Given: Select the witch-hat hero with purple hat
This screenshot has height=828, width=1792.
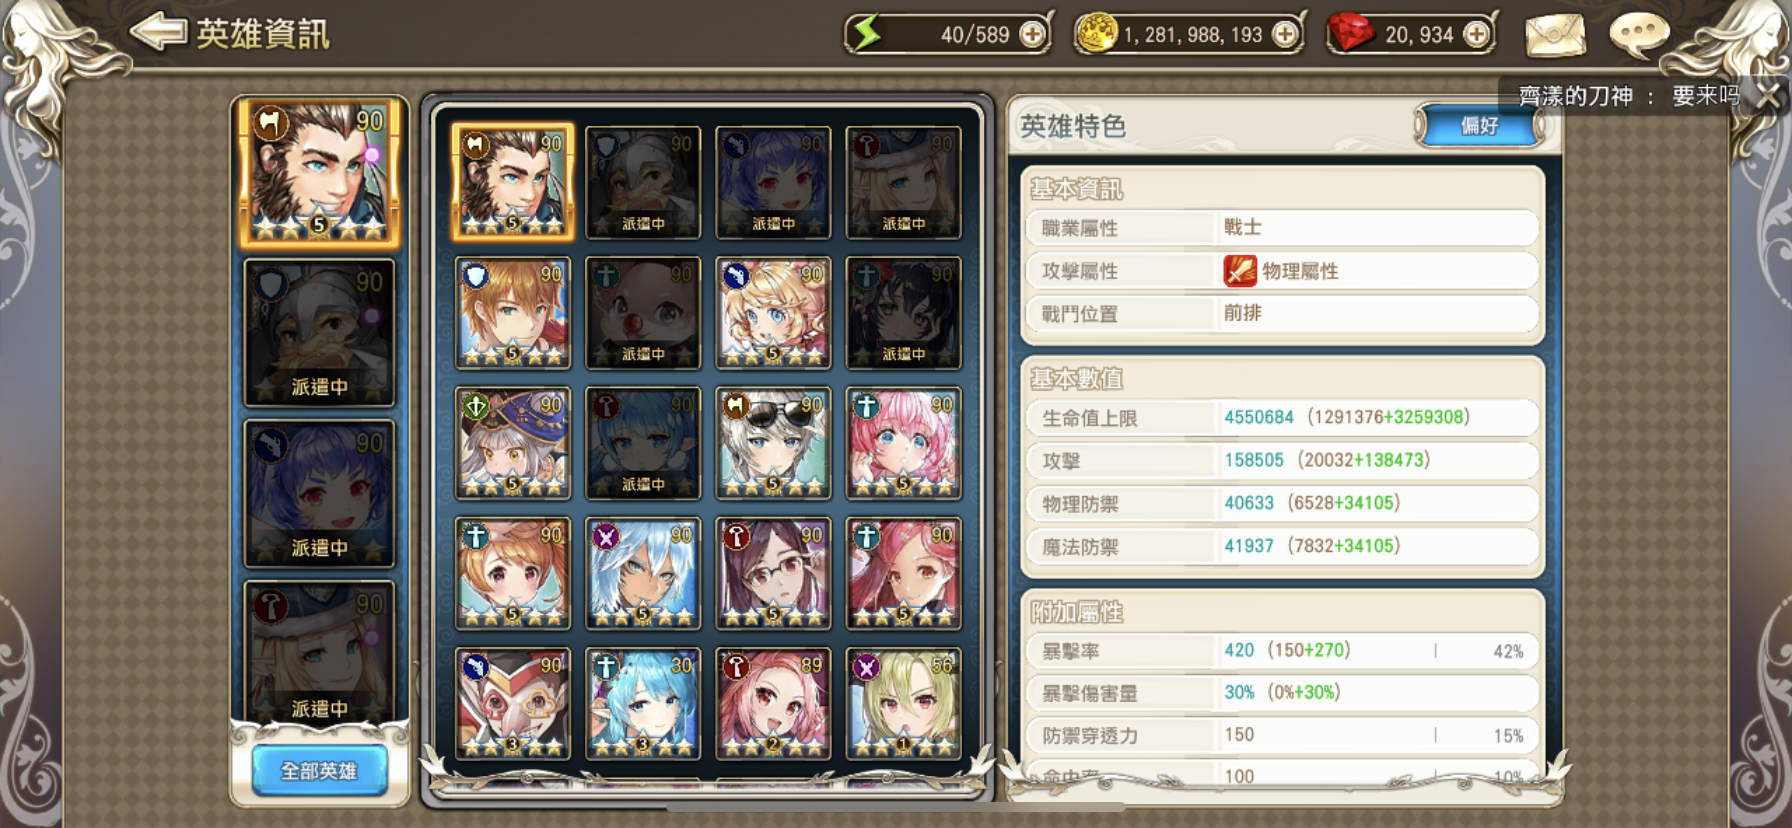Looking at the screenshot, I should (x=513, y=443).
